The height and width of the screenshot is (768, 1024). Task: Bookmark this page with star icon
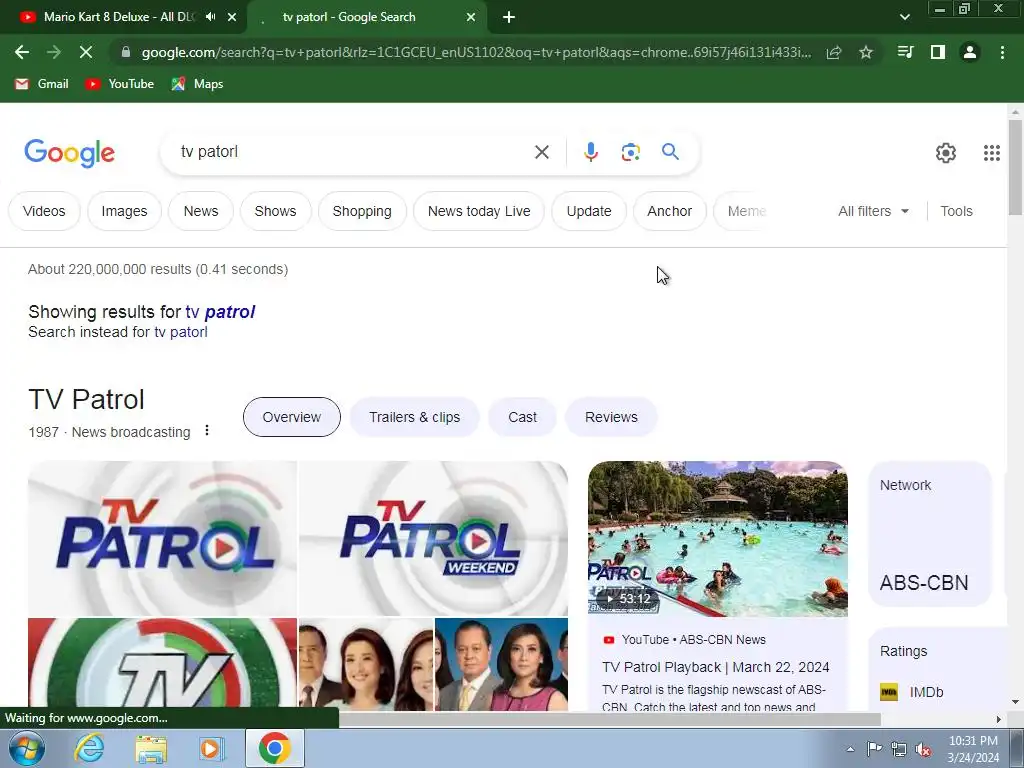tap(866, 52)
